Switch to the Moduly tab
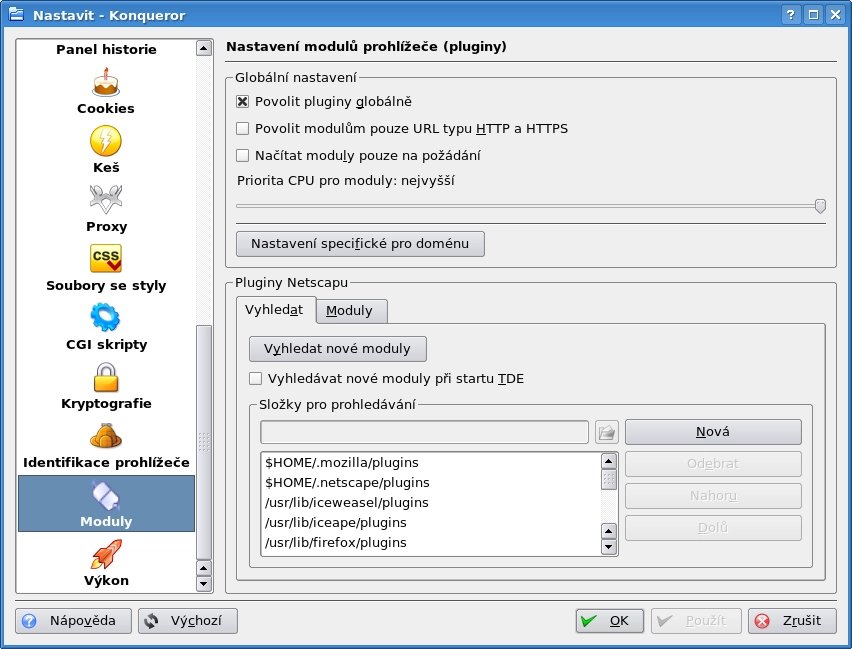The height and width of the screenshot is (649, 852). point(351,311)
